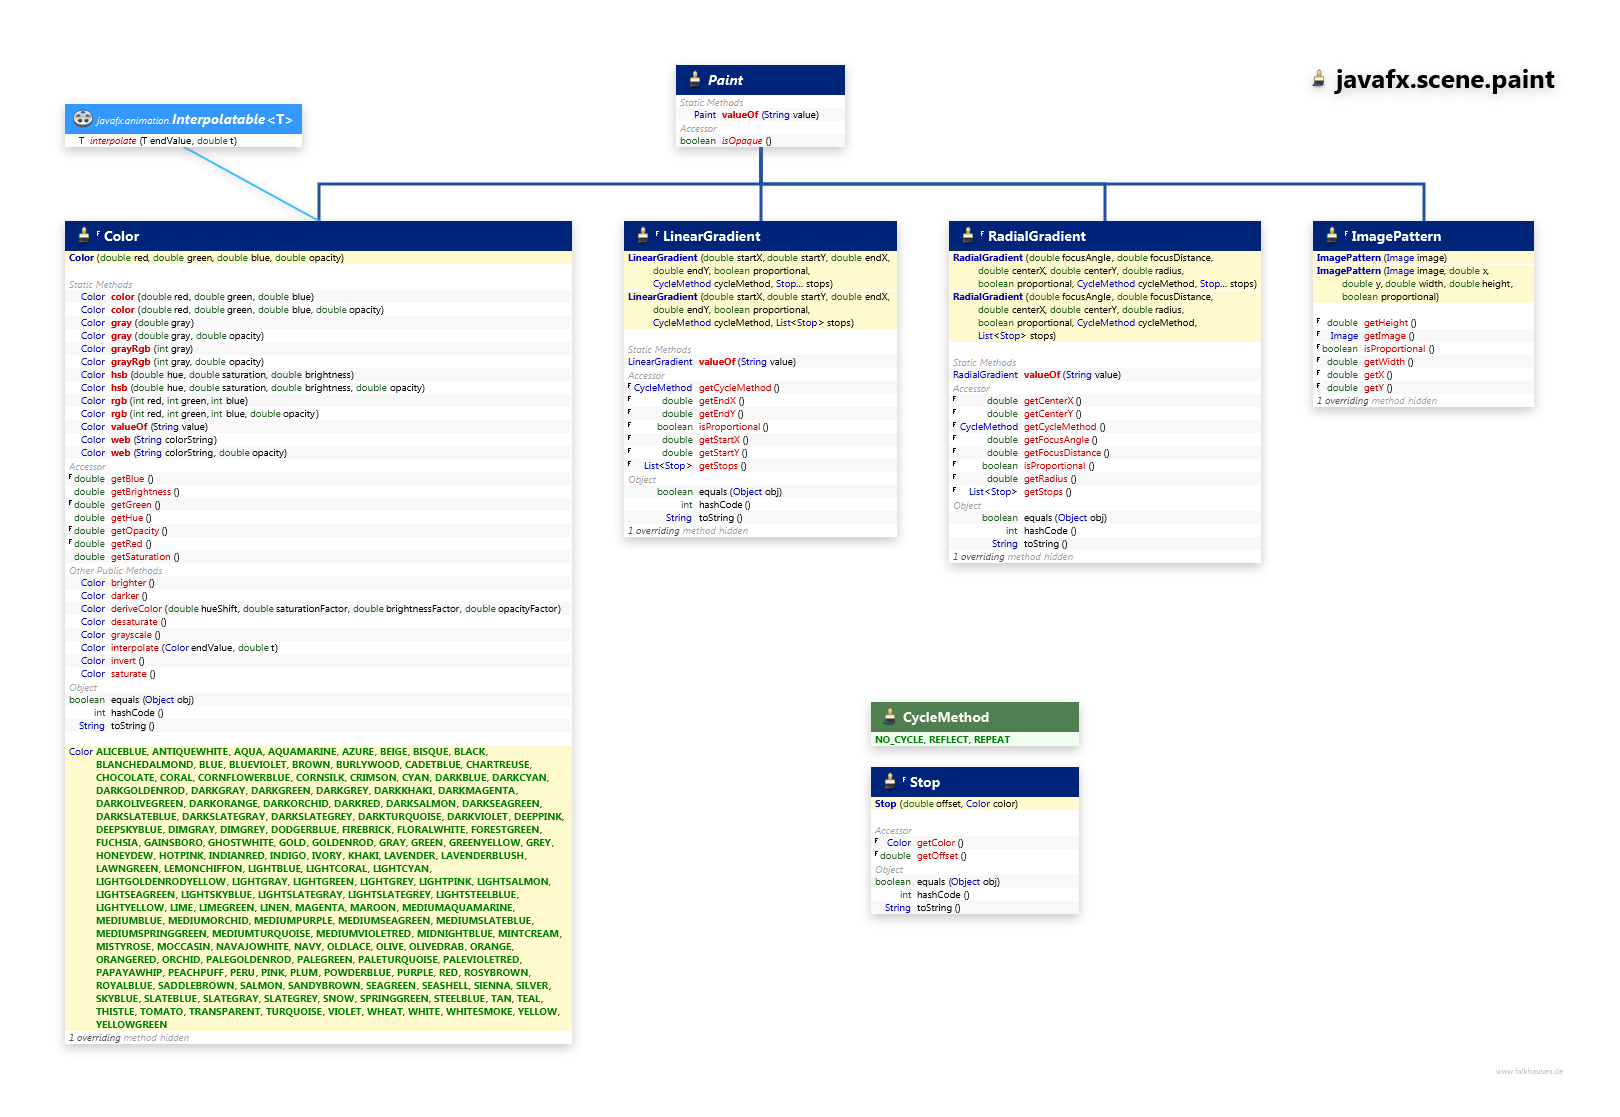Click getStartX accessor in LinearGradient
This screenshot has width=1620, height=1117.
click(719, 440)
